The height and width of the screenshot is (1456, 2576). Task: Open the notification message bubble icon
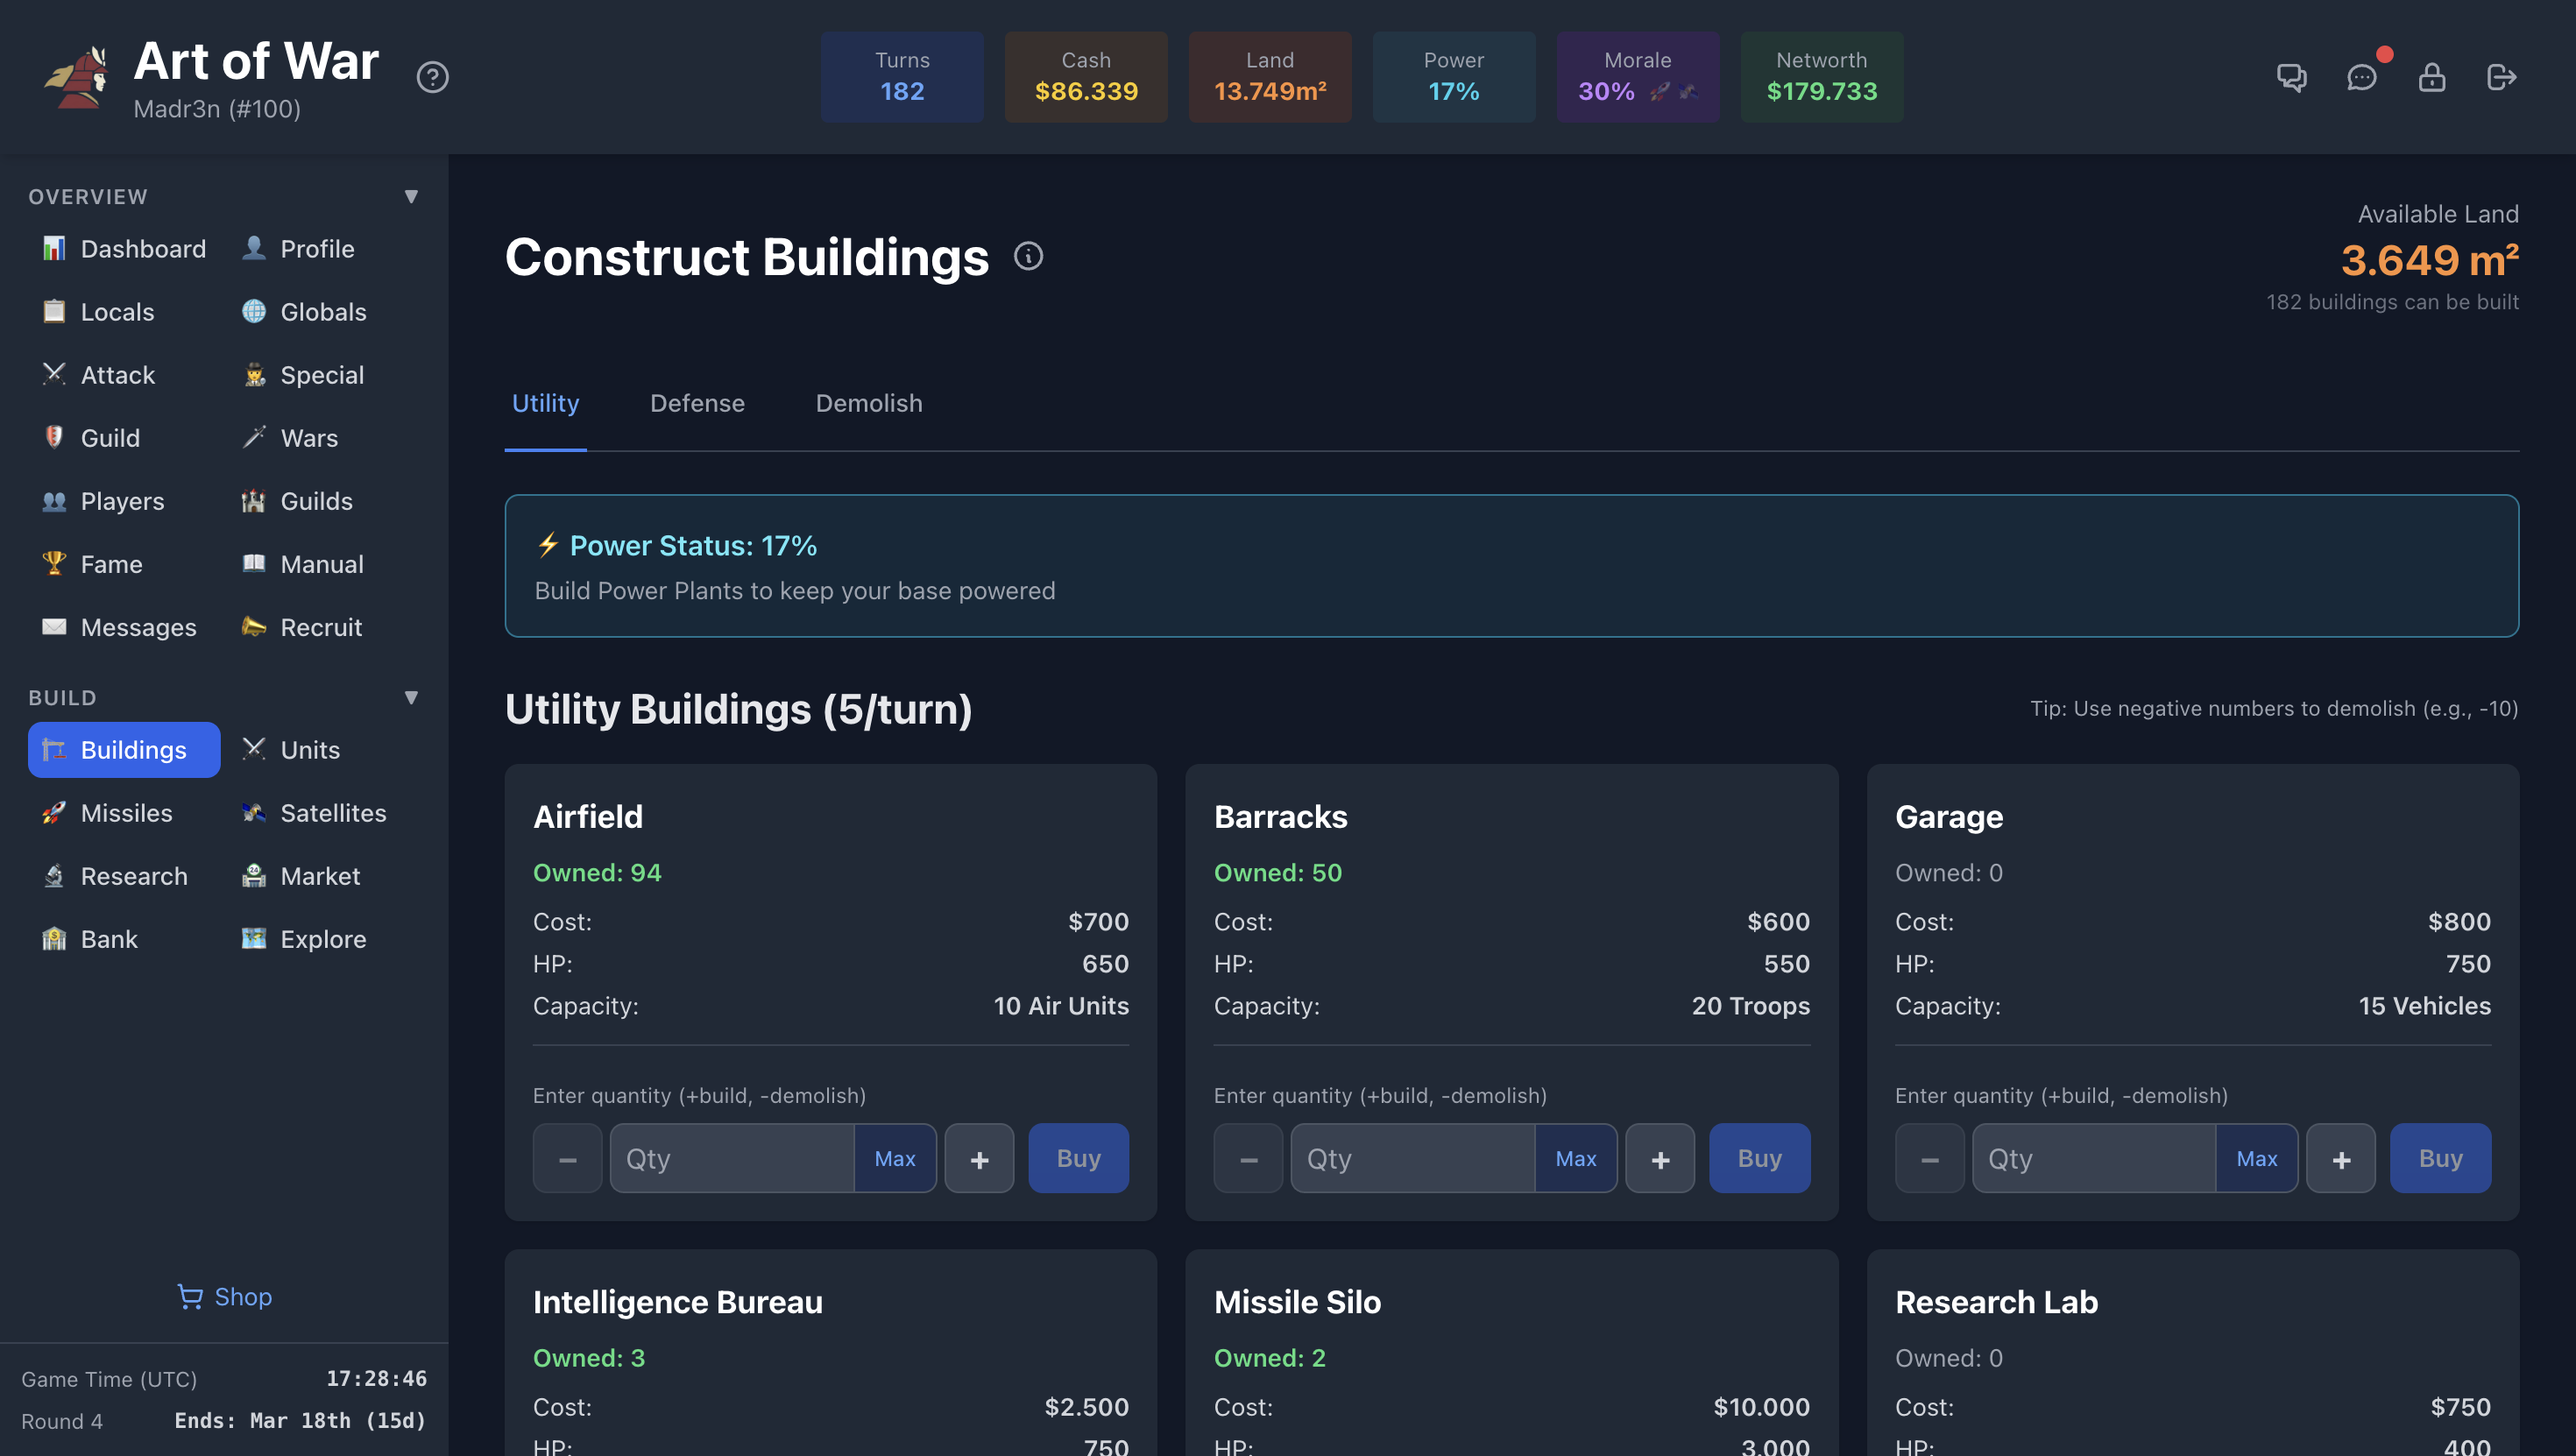coord(2361,77)
